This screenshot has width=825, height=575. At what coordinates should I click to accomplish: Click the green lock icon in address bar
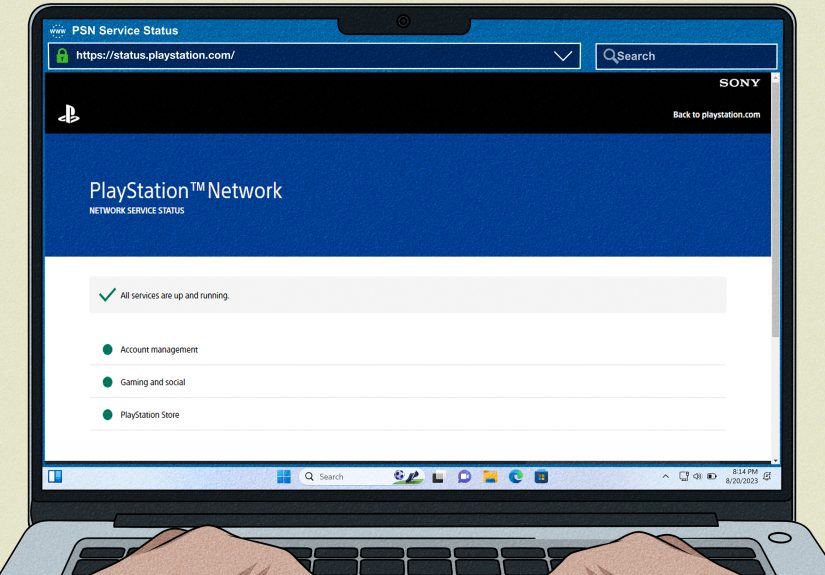(62, 56)
